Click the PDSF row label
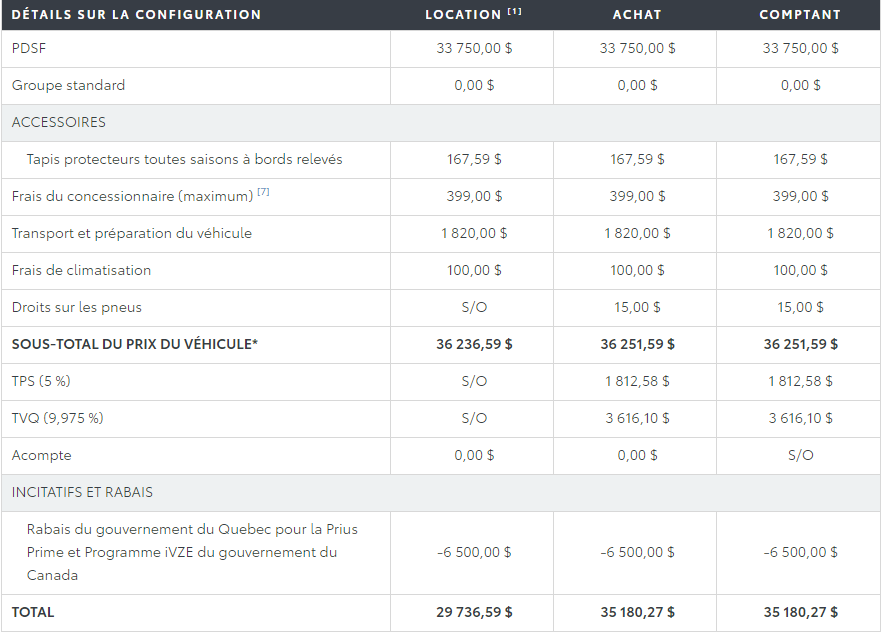 (29, 49)
